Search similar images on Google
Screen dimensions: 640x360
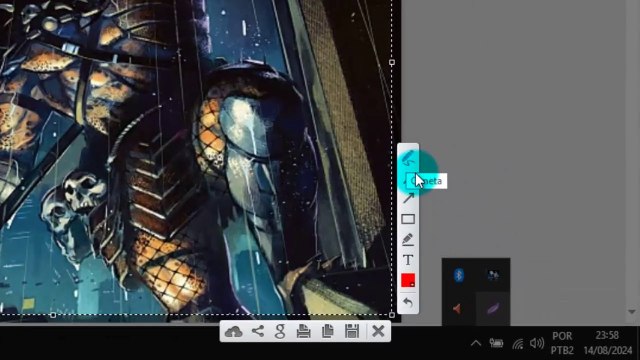280,331
